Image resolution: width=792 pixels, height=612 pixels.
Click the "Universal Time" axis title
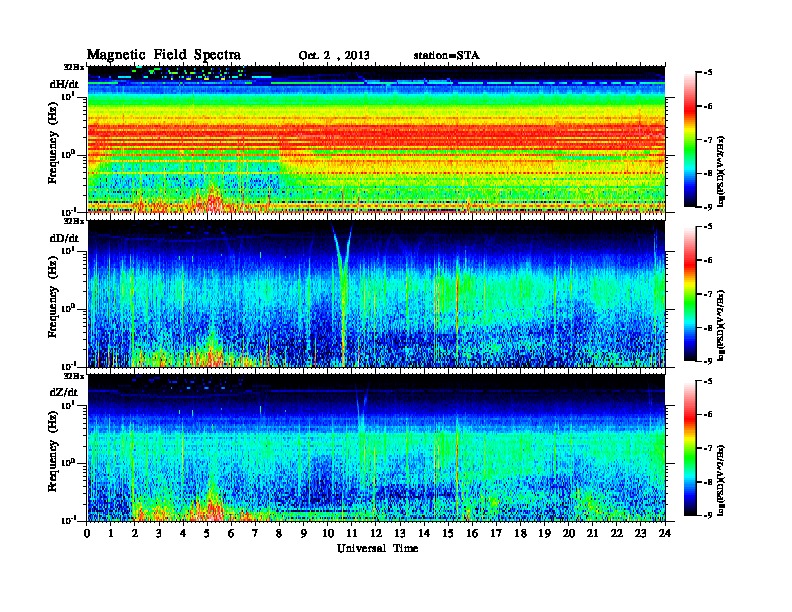pos(377,548)
